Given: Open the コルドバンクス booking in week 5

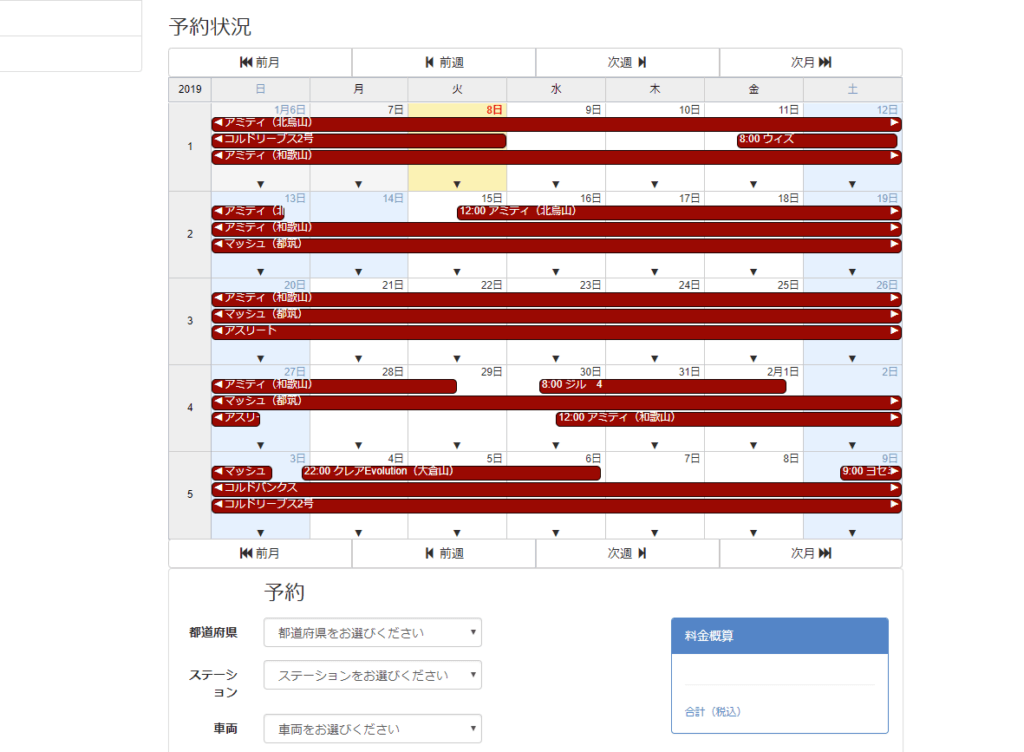Looking at the screenshot, I should click(556, 488).
